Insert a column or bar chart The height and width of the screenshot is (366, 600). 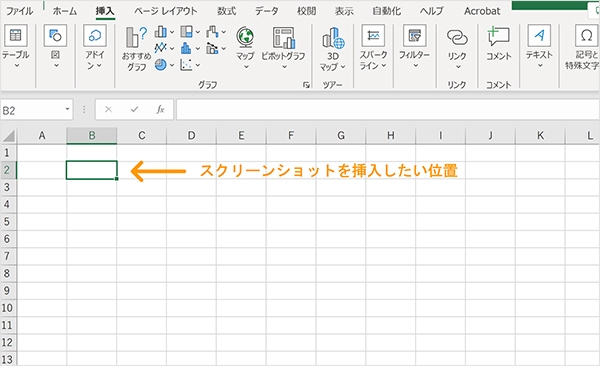click(x=161, y=32)
